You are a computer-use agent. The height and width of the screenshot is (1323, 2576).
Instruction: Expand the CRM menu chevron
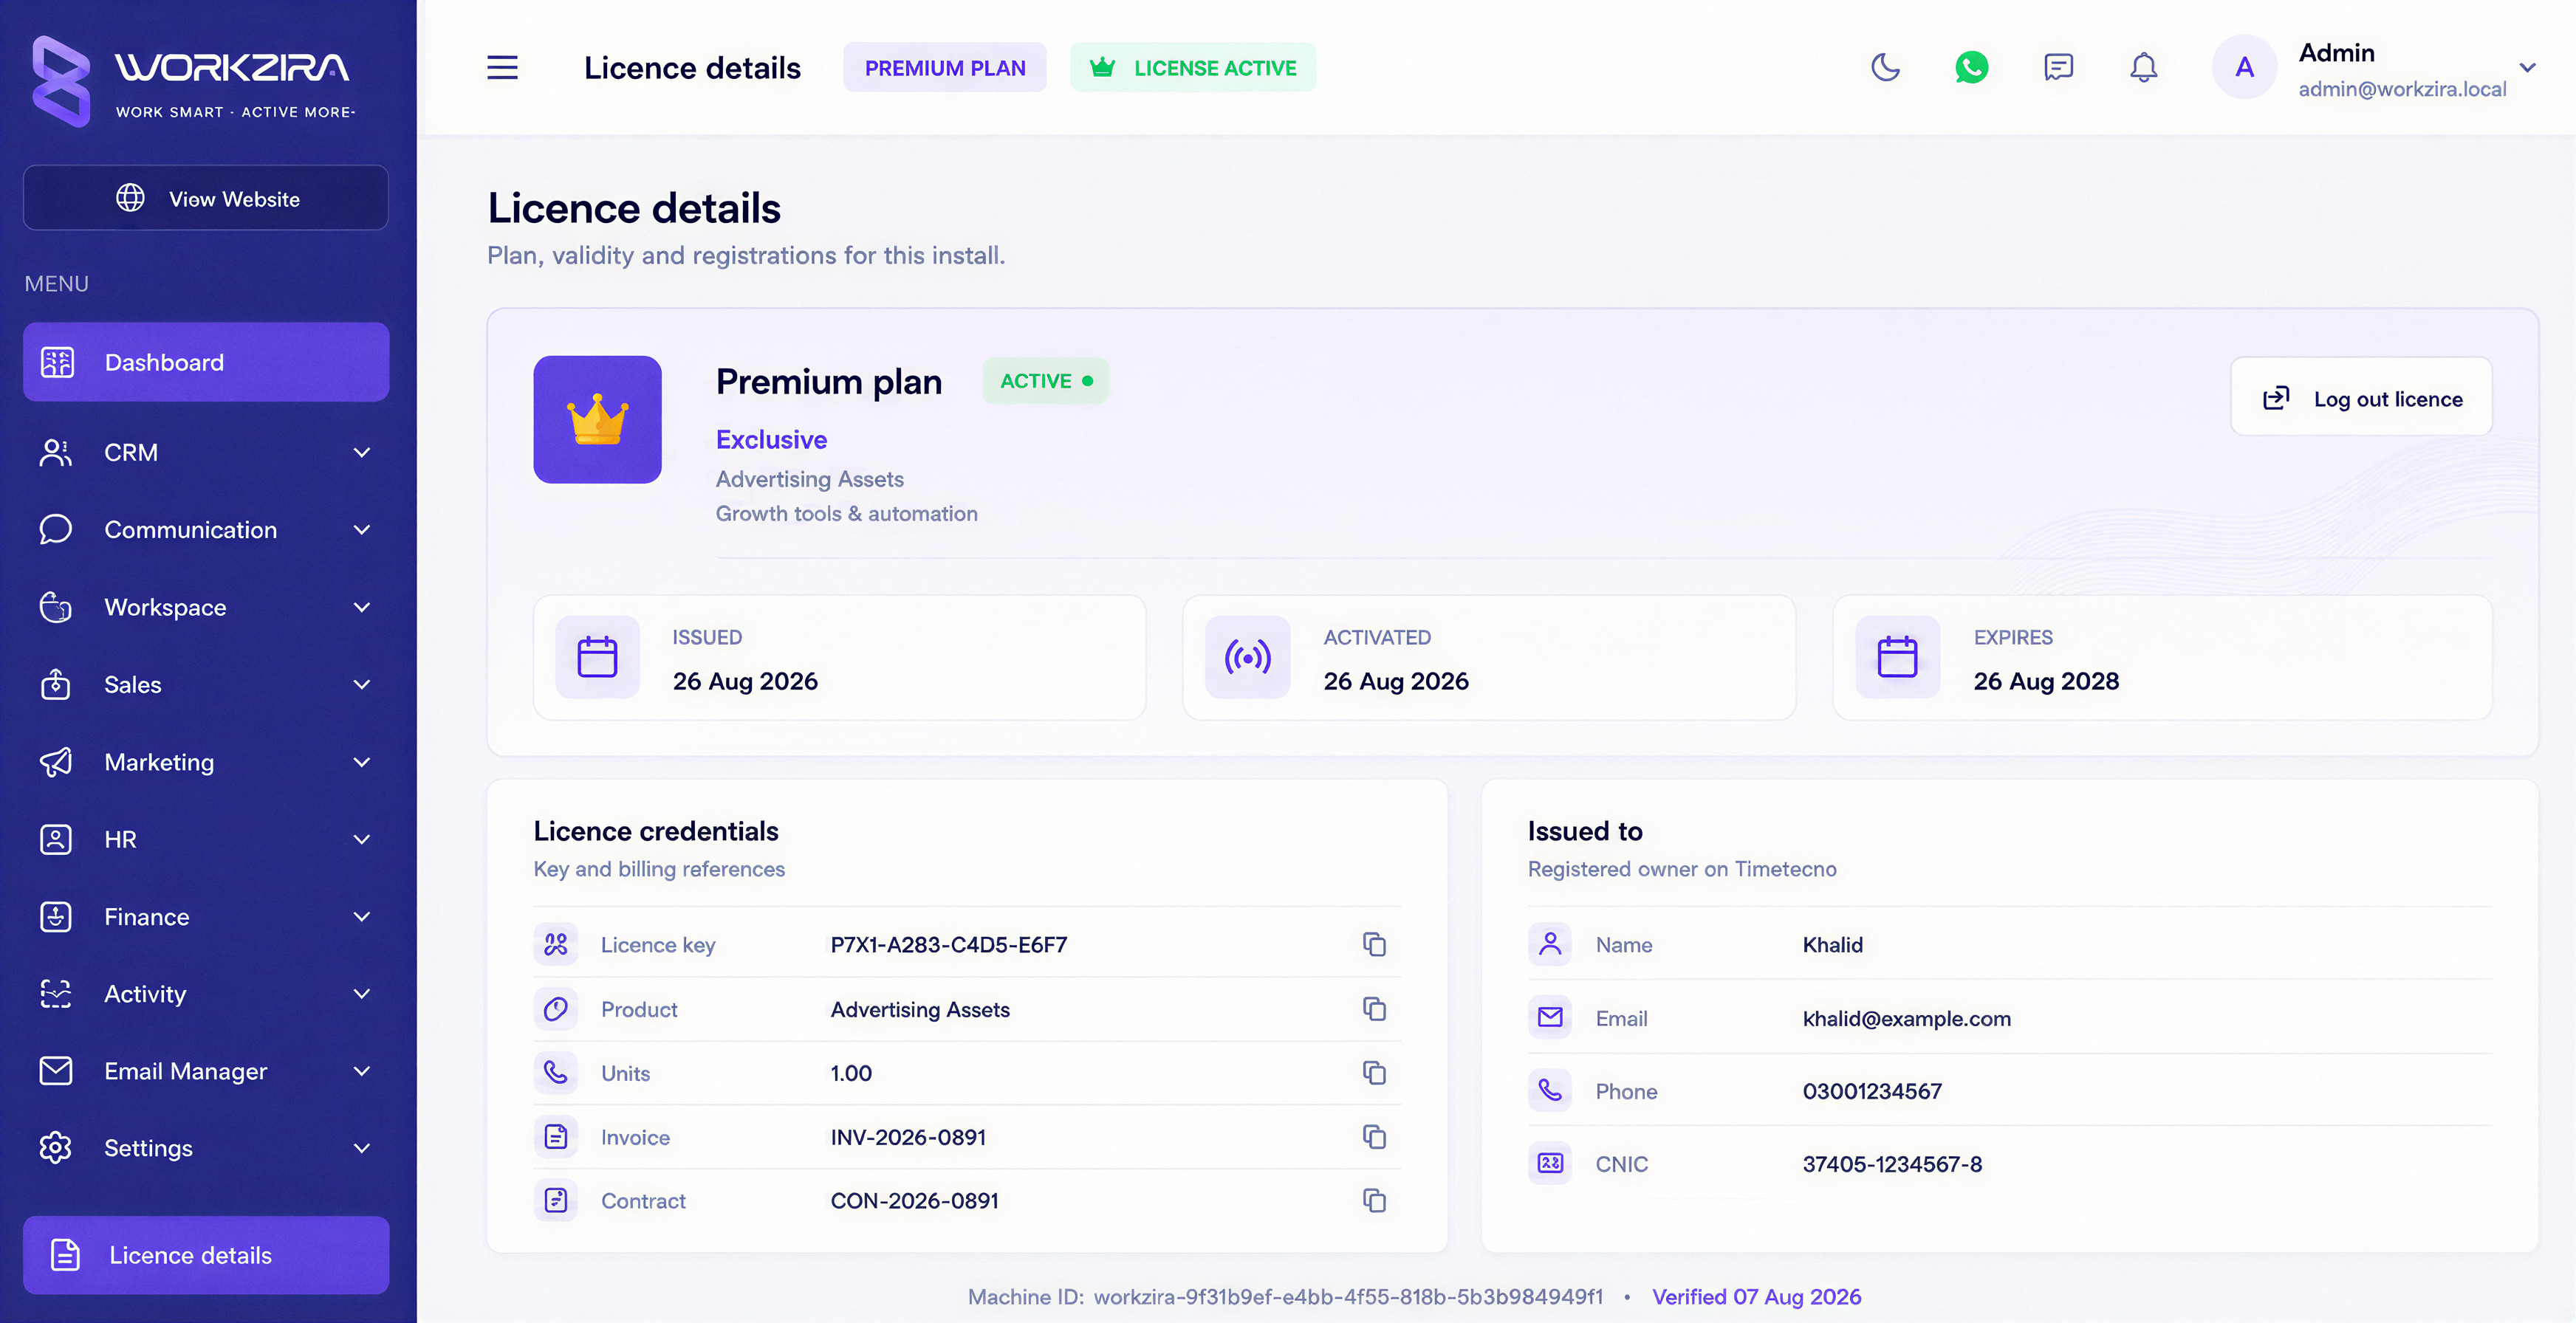(362, 452)
